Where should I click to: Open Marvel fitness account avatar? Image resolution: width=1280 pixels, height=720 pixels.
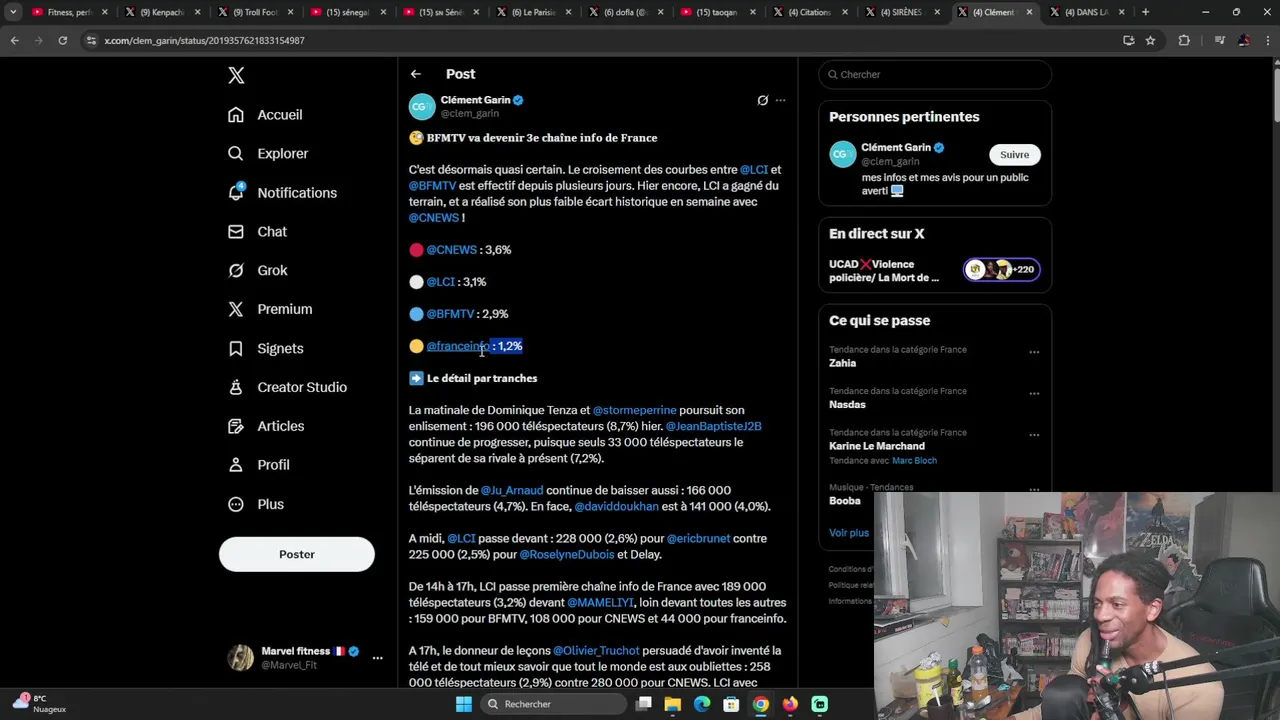coord(241,658)
